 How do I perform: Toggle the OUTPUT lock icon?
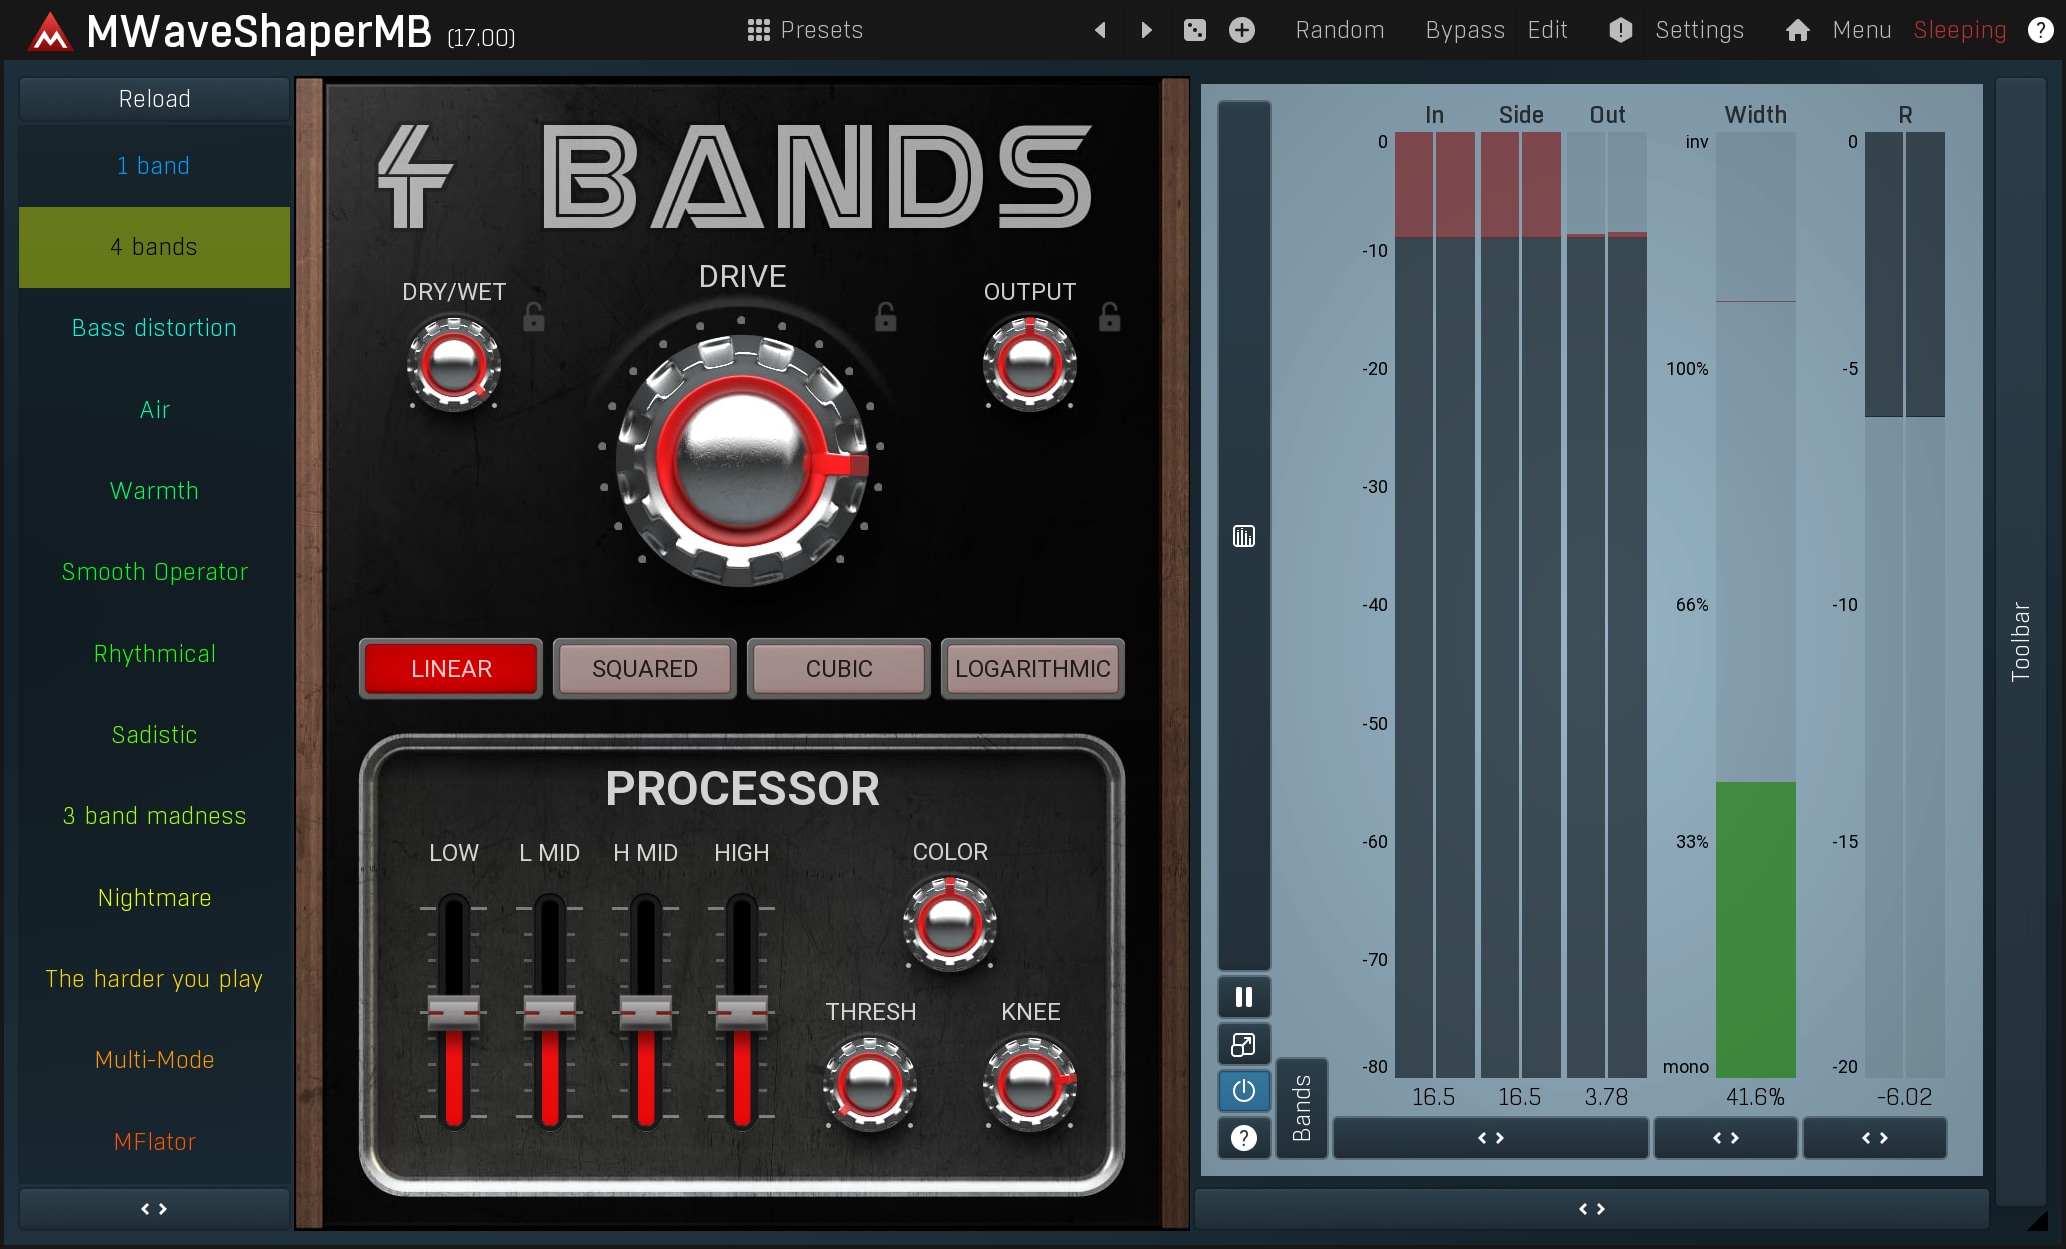point(1109,318)
